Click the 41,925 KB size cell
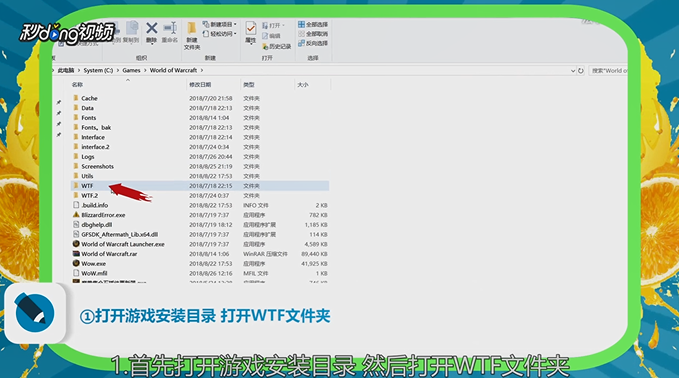679x378 pixels. (314, 264)
